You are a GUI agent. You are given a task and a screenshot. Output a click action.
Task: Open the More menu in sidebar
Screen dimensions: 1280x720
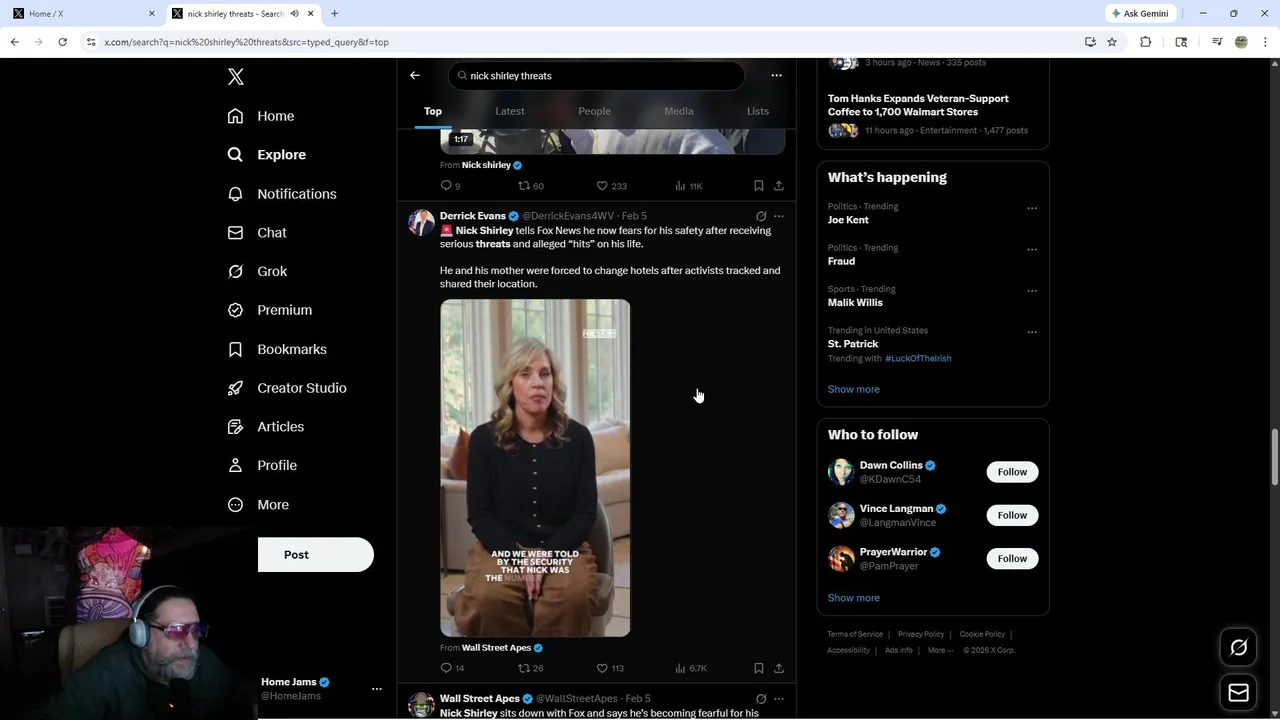[258, 505]
